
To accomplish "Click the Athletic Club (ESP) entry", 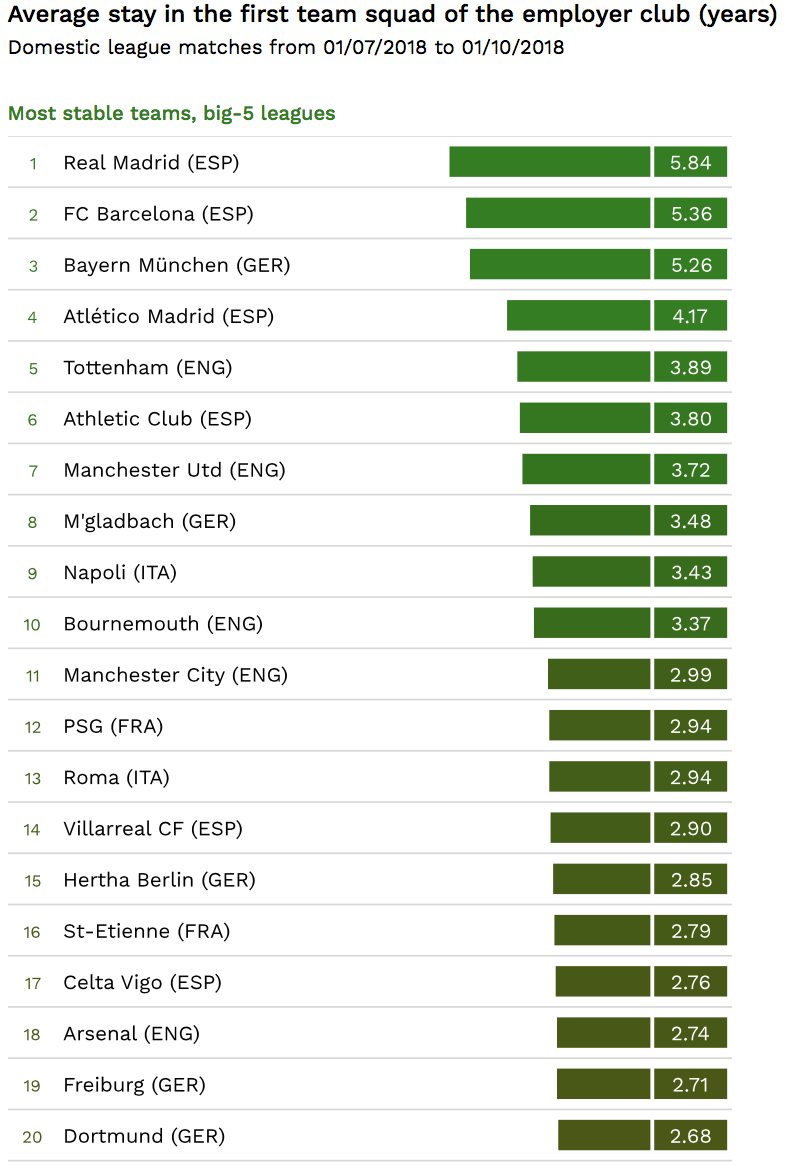I will point(157,419).
